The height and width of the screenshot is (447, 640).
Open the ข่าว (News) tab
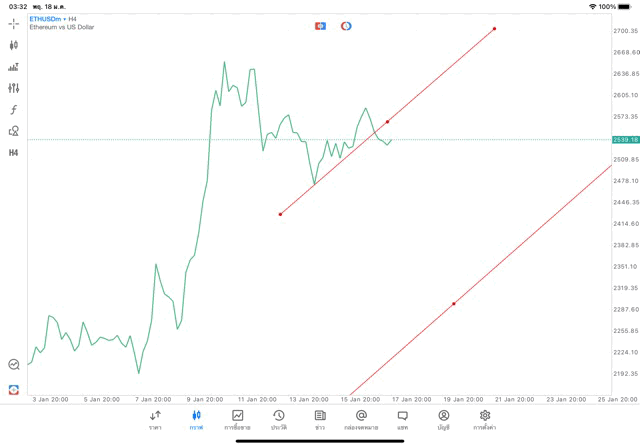tap(320, 419)
